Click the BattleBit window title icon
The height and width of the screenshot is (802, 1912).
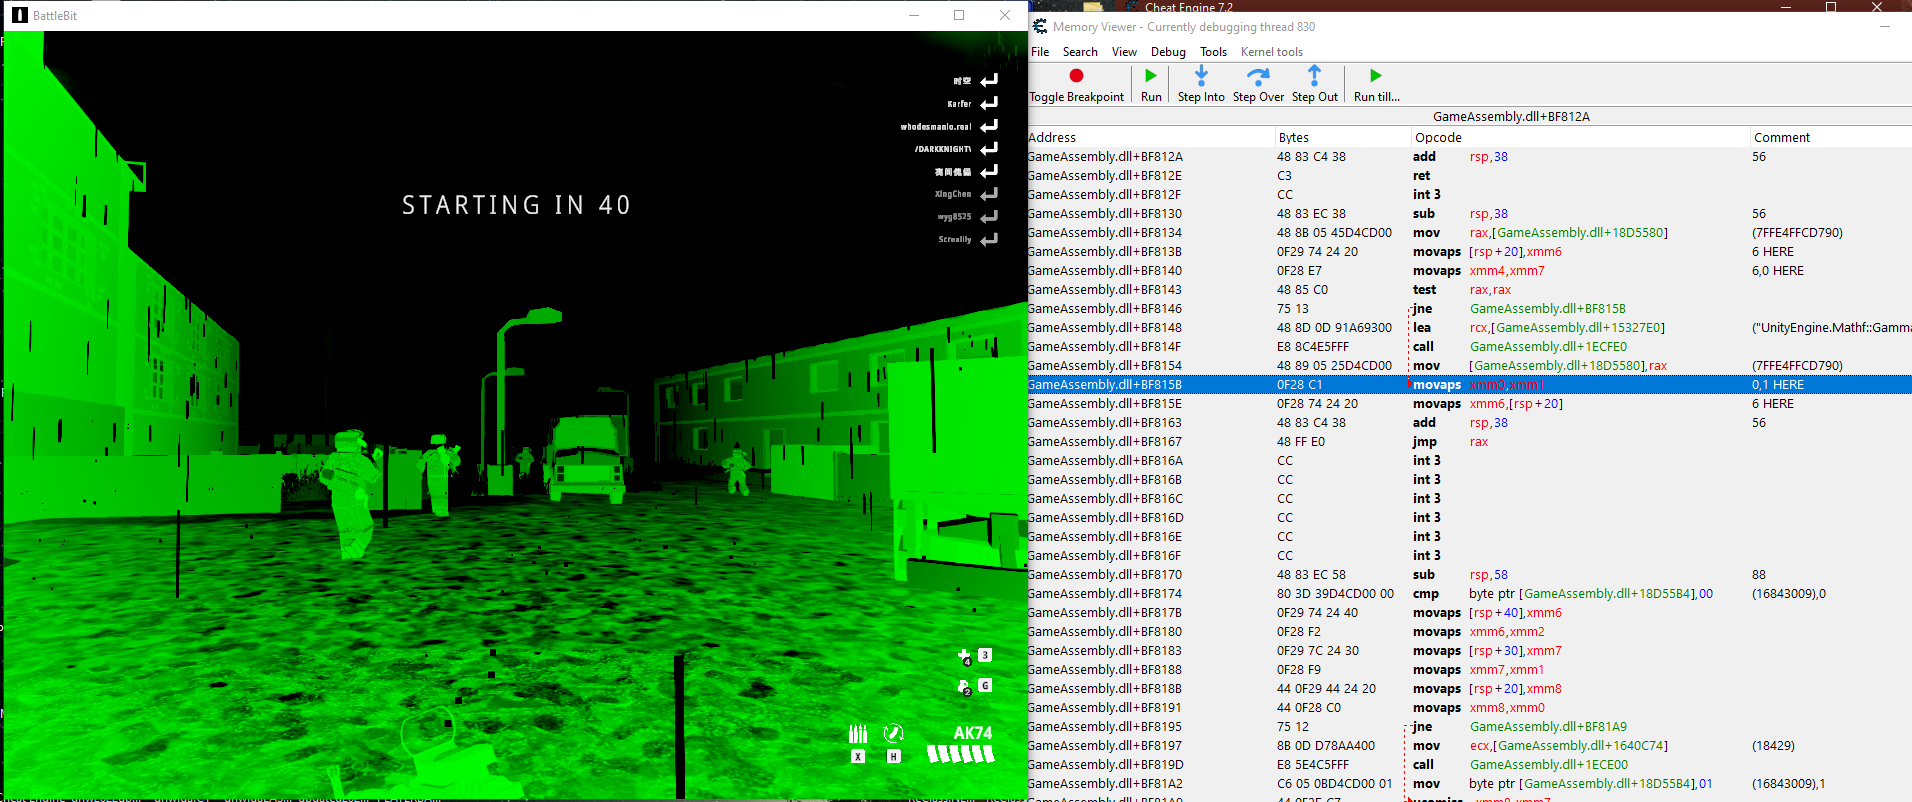20,15
